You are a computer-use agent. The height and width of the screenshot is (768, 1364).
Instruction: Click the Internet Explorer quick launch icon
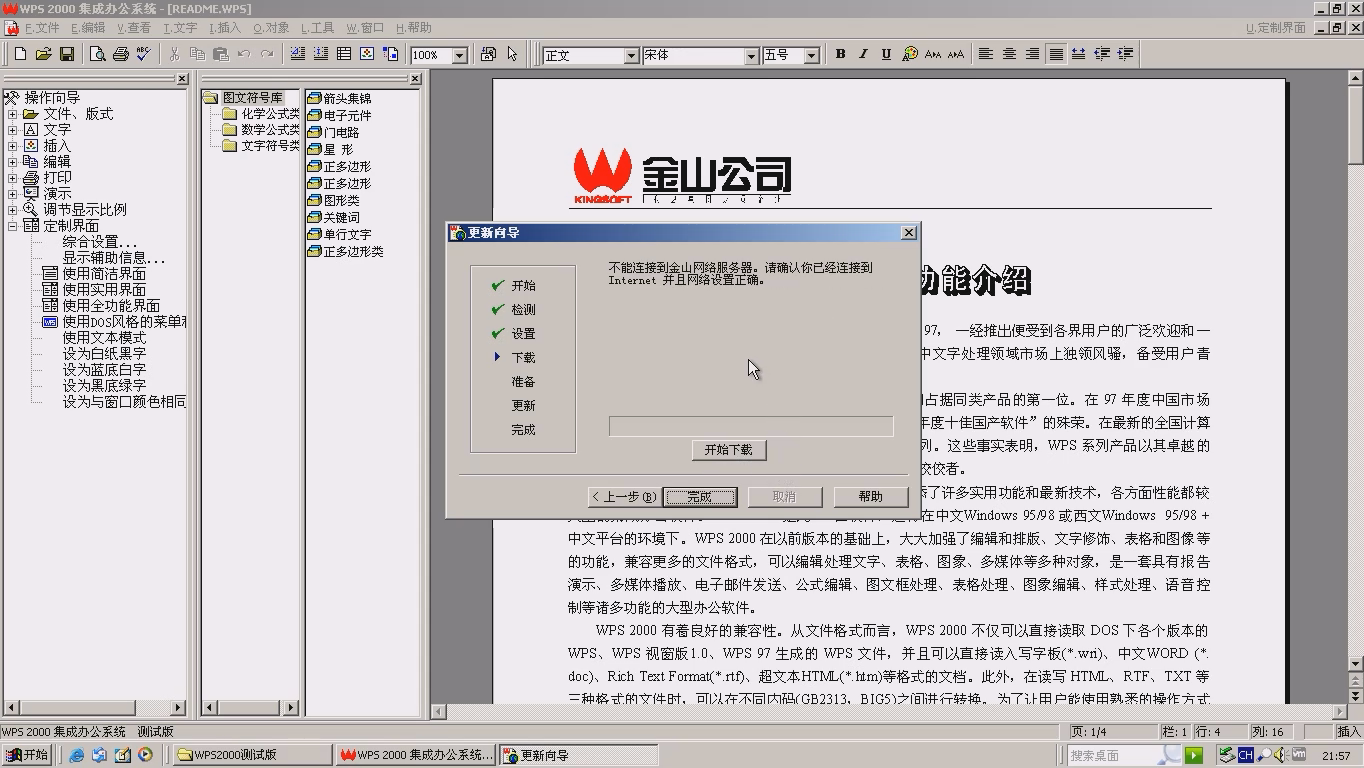click(x=77, y=755)
